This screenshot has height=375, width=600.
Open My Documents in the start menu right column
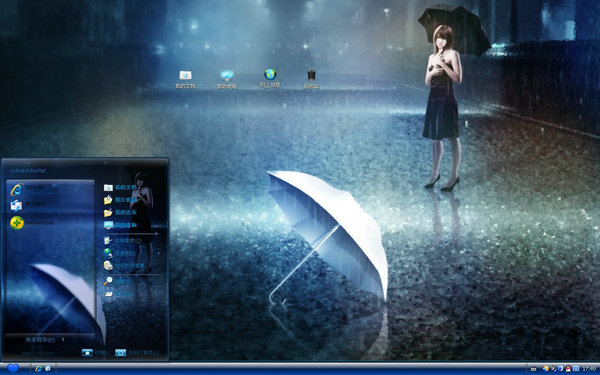(120, 188)
